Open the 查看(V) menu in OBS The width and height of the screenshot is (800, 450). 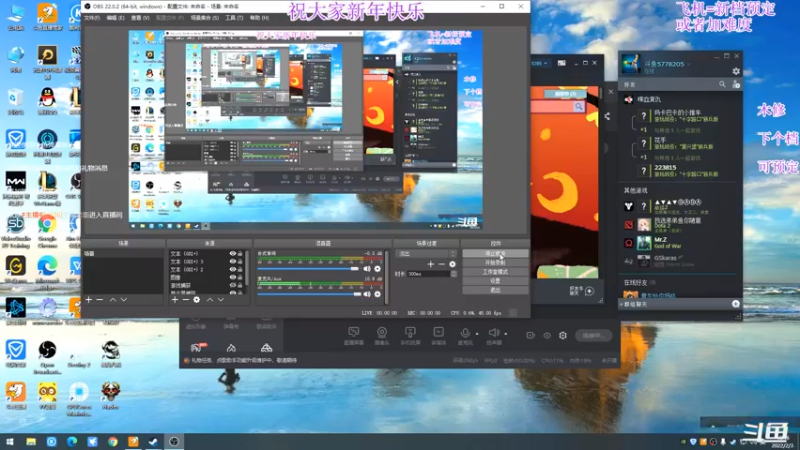(x=140, y=18)
